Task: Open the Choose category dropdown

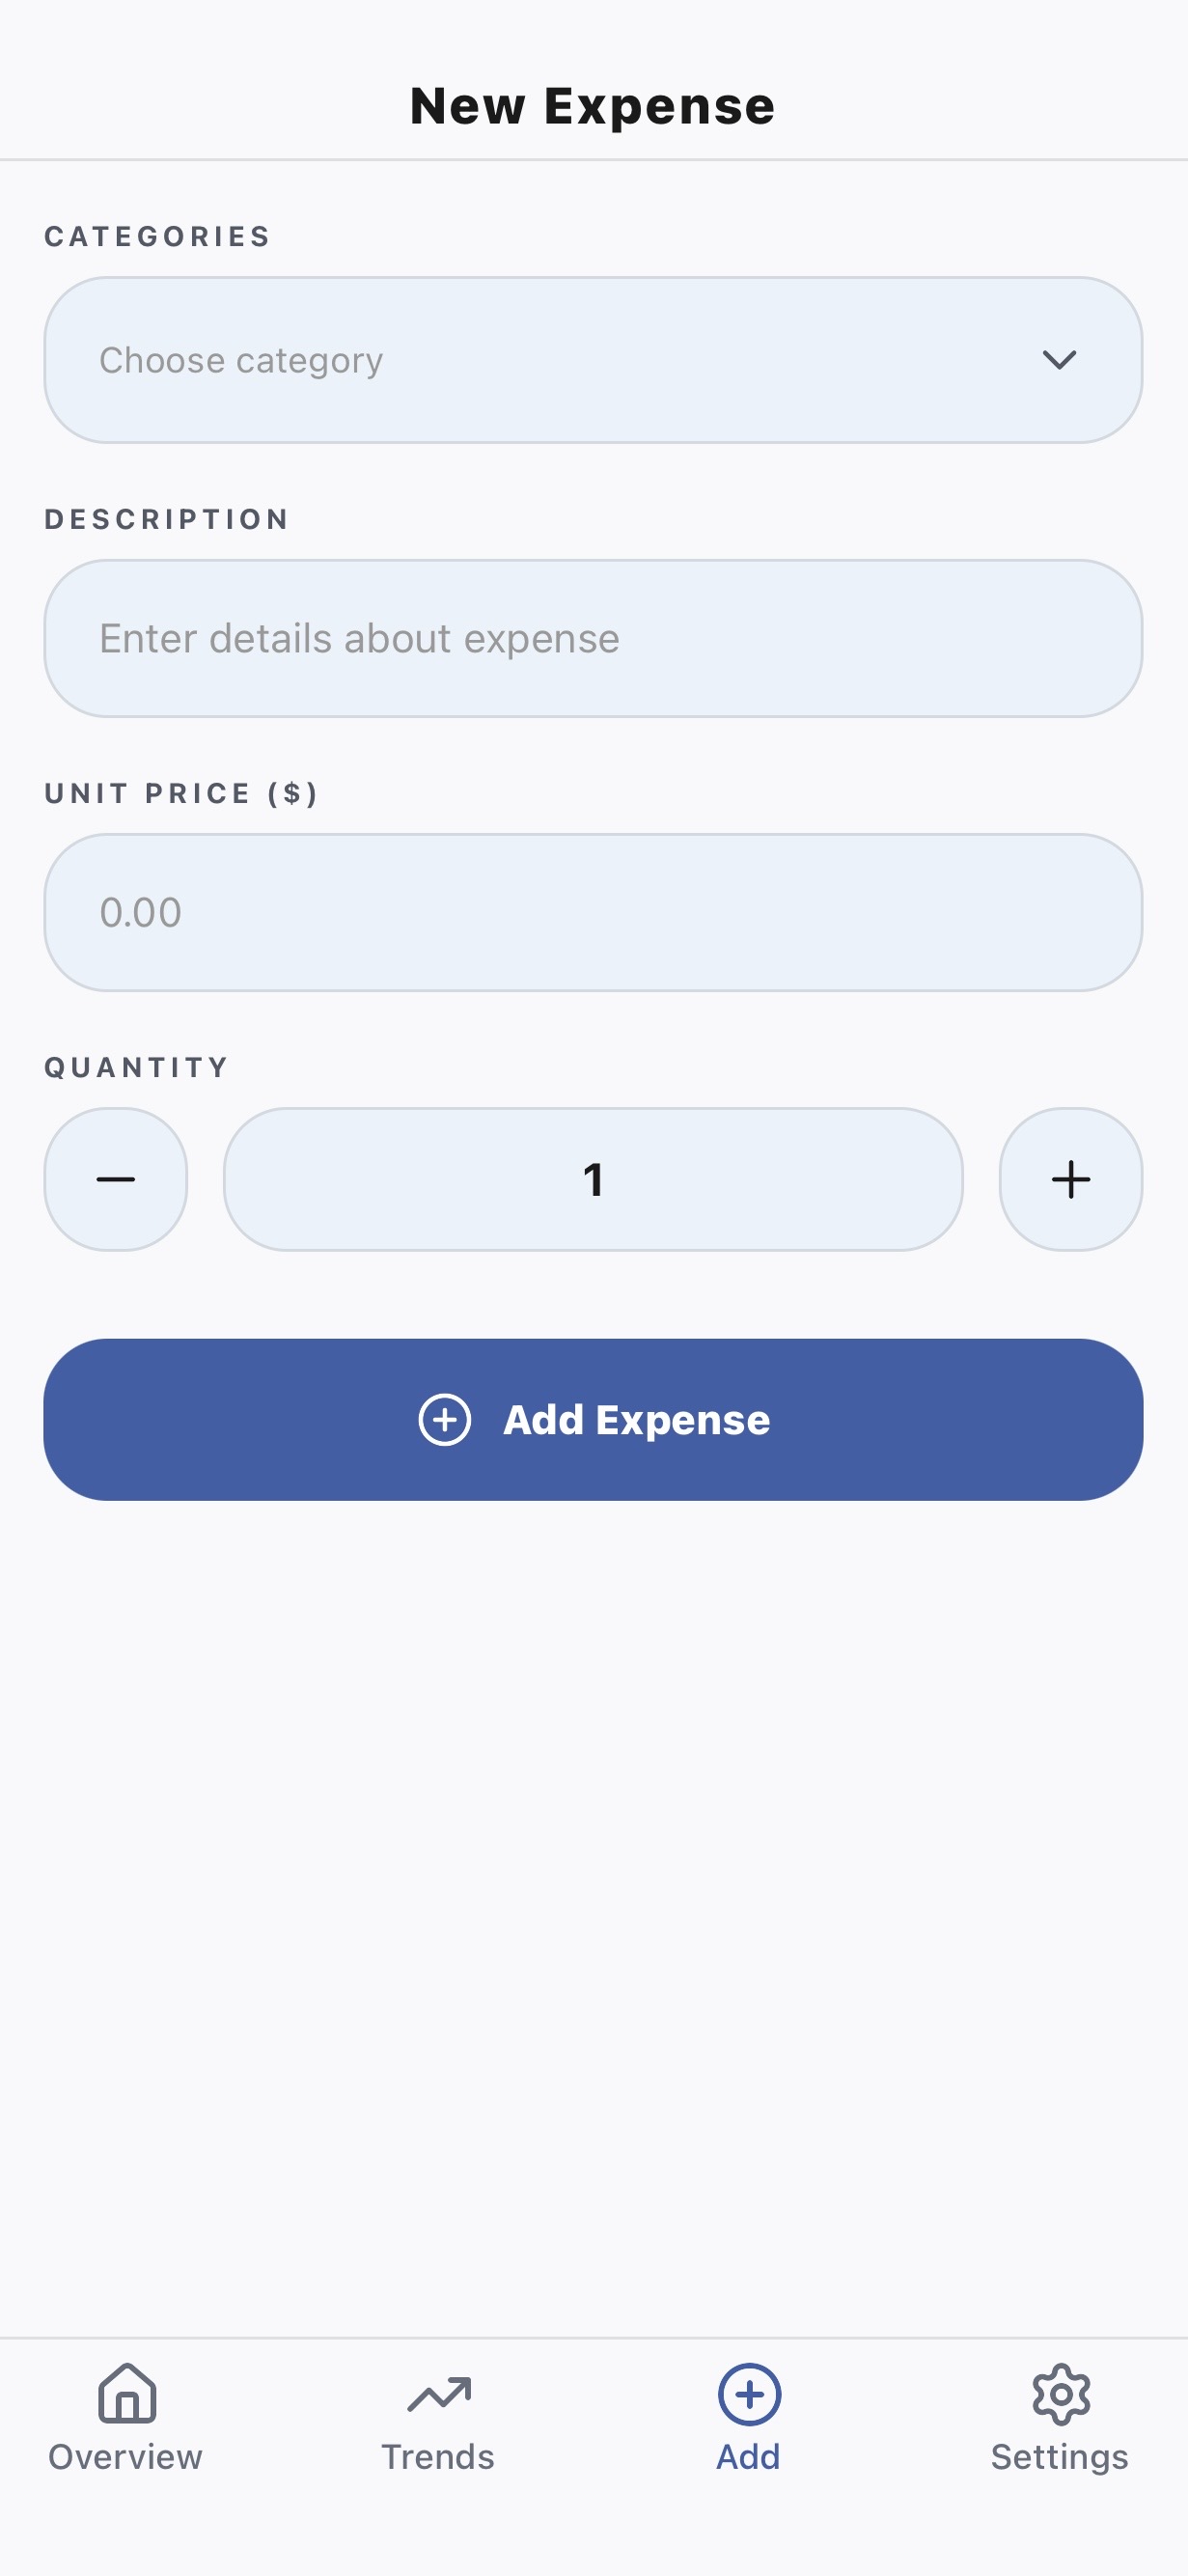Action: click(x=560, y=360)
